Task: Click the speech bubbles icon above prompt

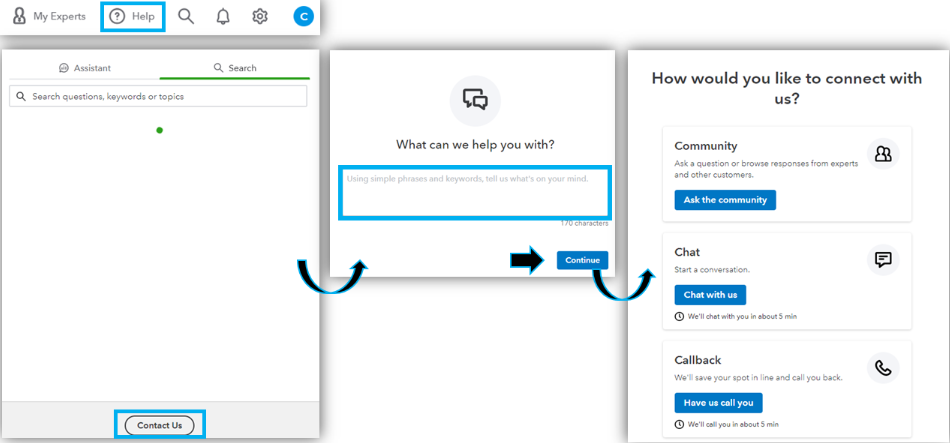Action: pos(475,100)
